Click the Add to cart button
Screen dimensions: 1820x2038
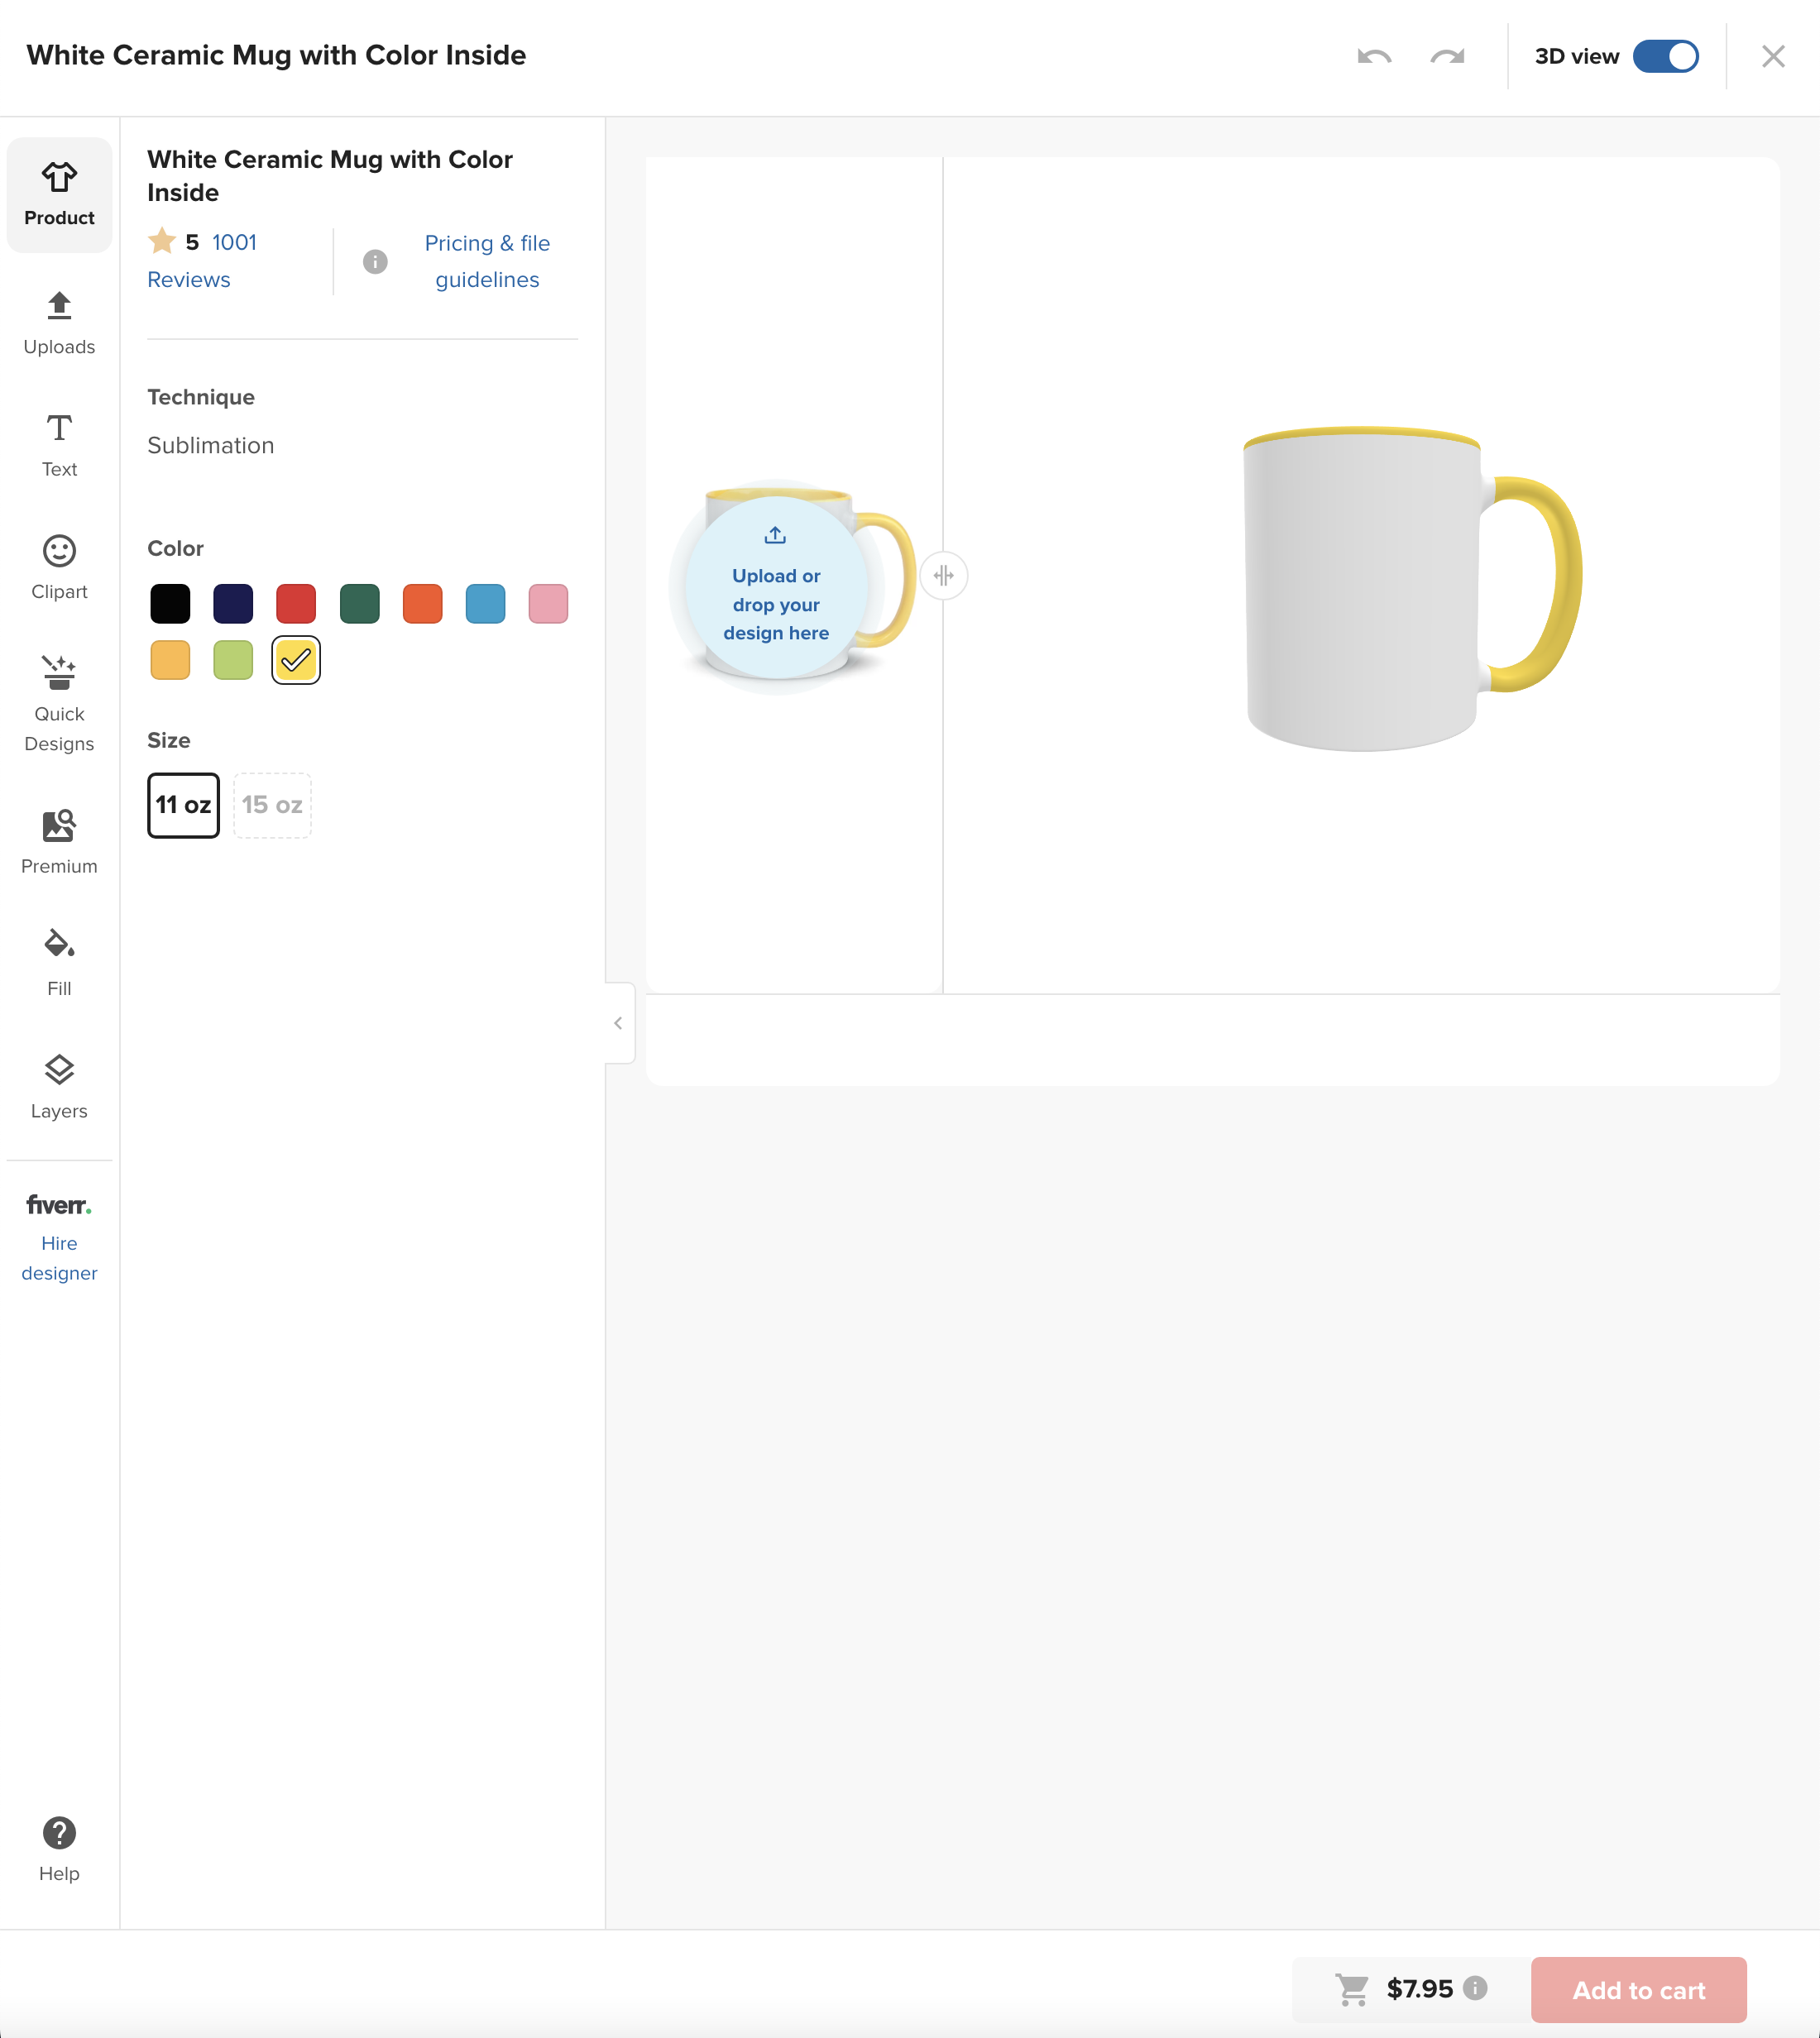[x=1638, y=1989]
